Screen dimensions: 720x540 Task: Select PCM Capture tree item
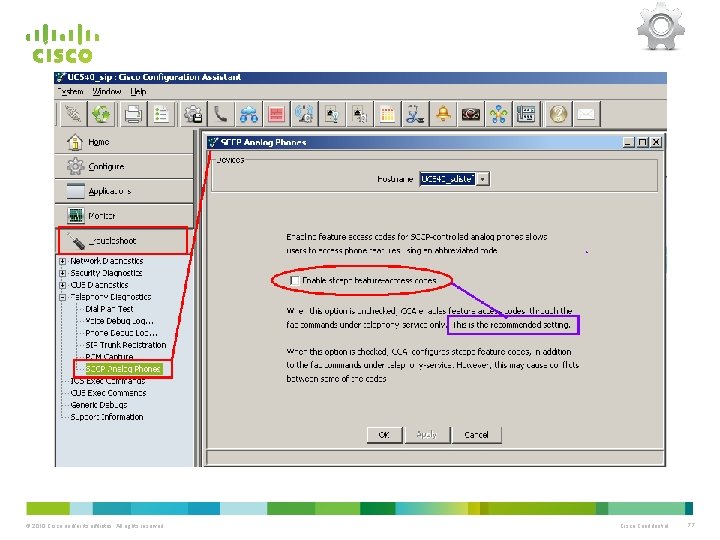point(109,357)
